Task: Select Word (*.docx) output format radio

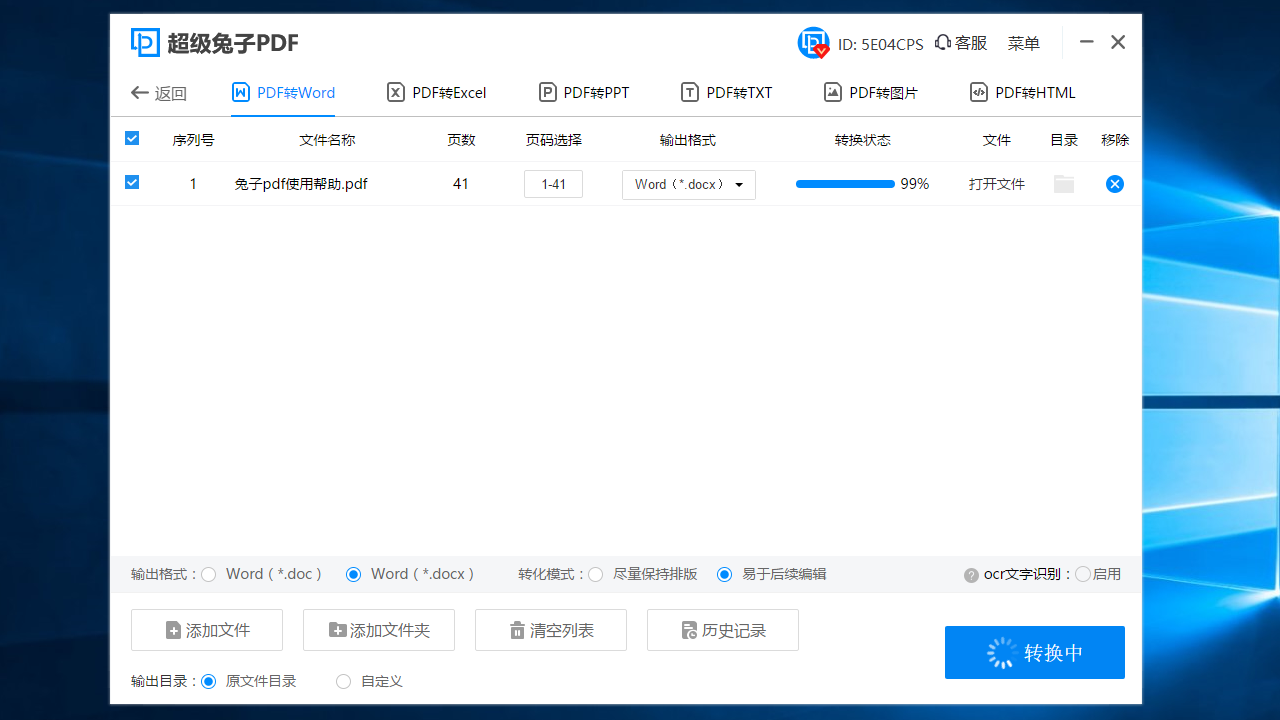Action: pos(353,575)
